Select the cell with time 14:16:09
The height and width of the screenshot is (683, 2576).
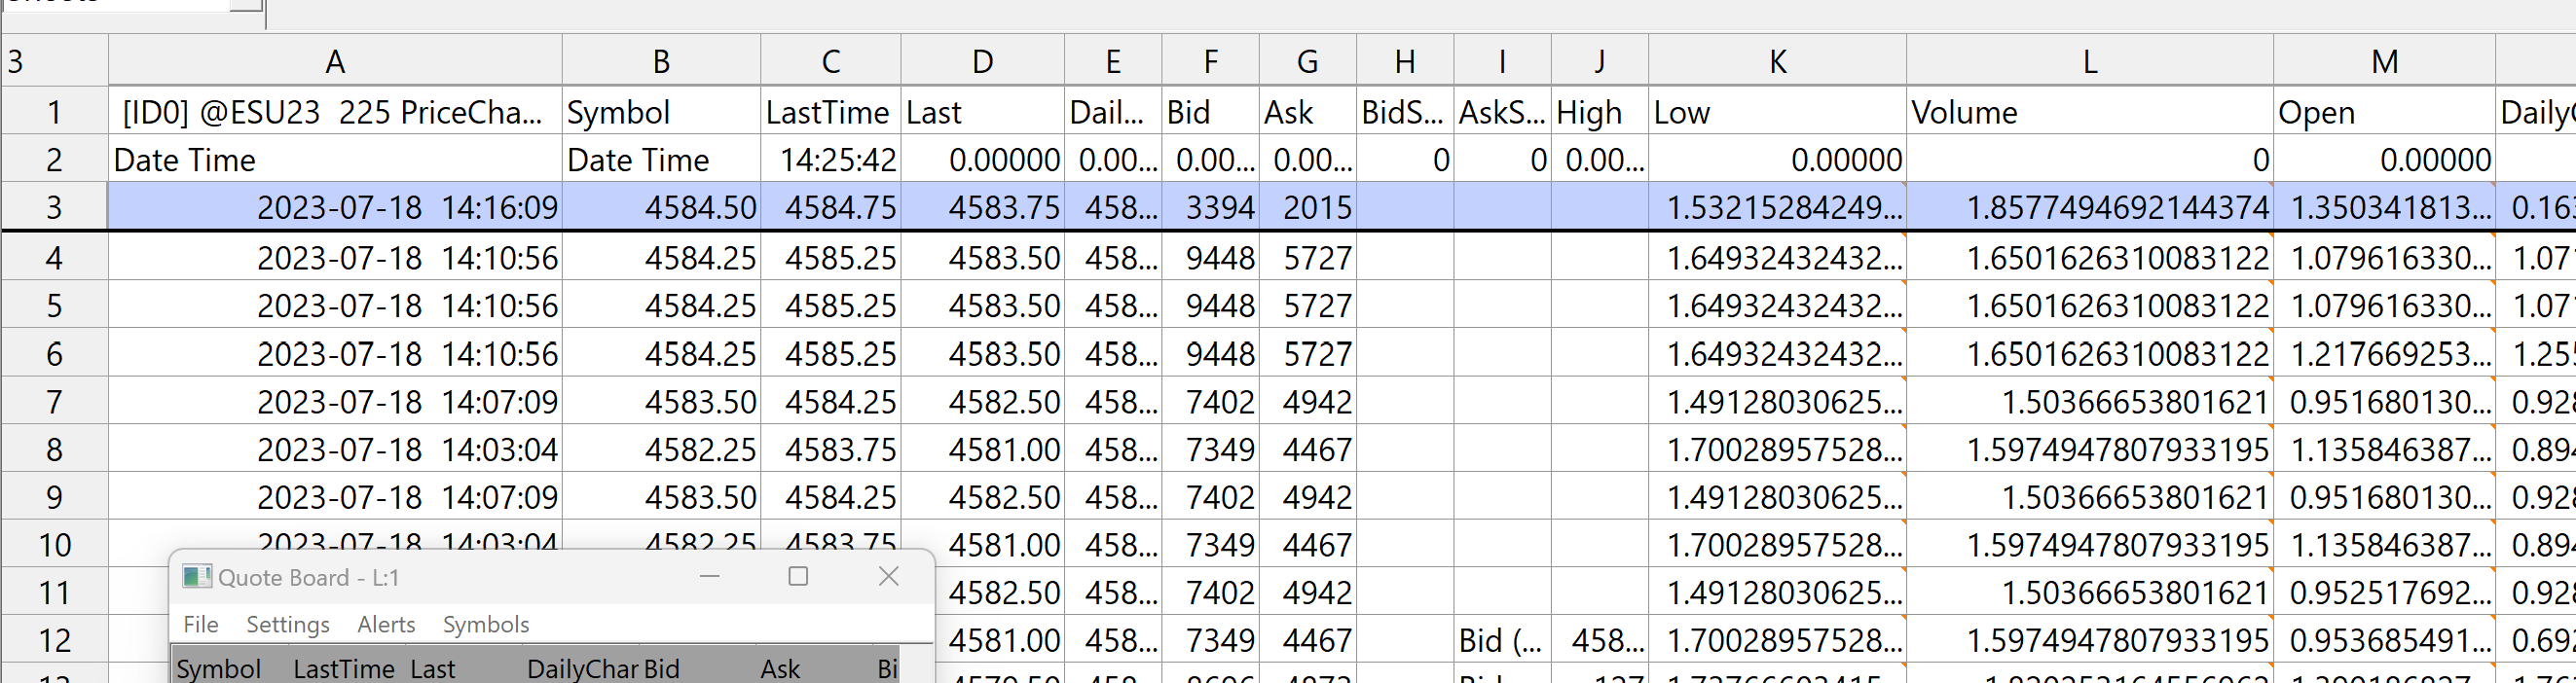pos(335,207)
